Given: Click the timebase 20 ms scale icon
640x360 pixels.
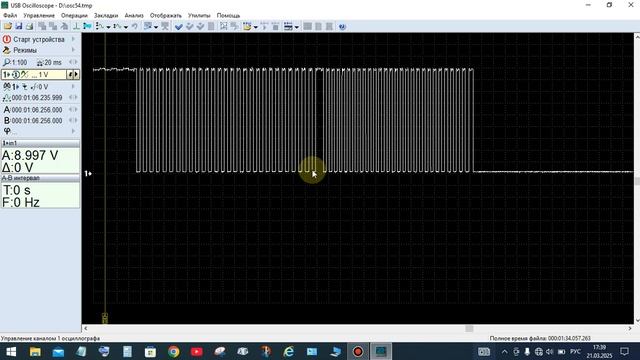Looking at the screenshot, I should pos(40,62).
